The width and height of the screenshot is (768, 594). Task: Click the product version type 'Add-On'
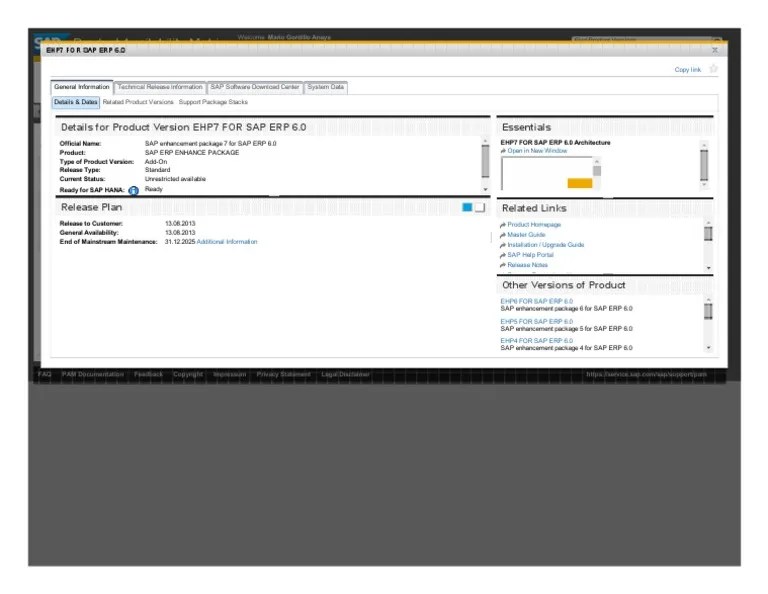[156, 162]
